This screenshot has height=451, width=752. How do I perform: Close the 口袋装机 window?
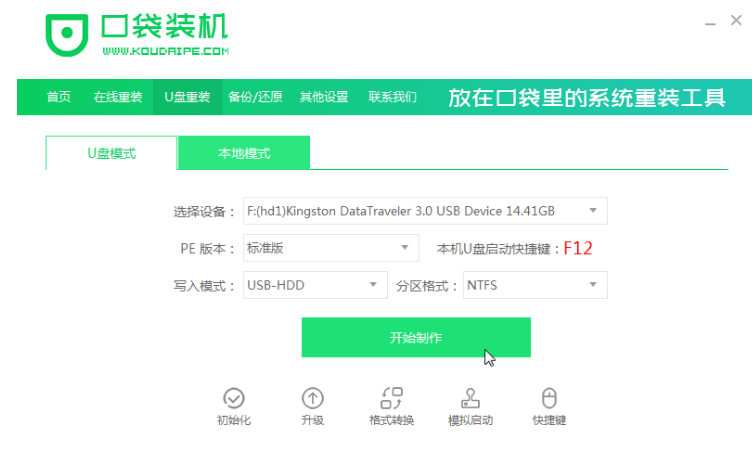(x=736, y=20)
